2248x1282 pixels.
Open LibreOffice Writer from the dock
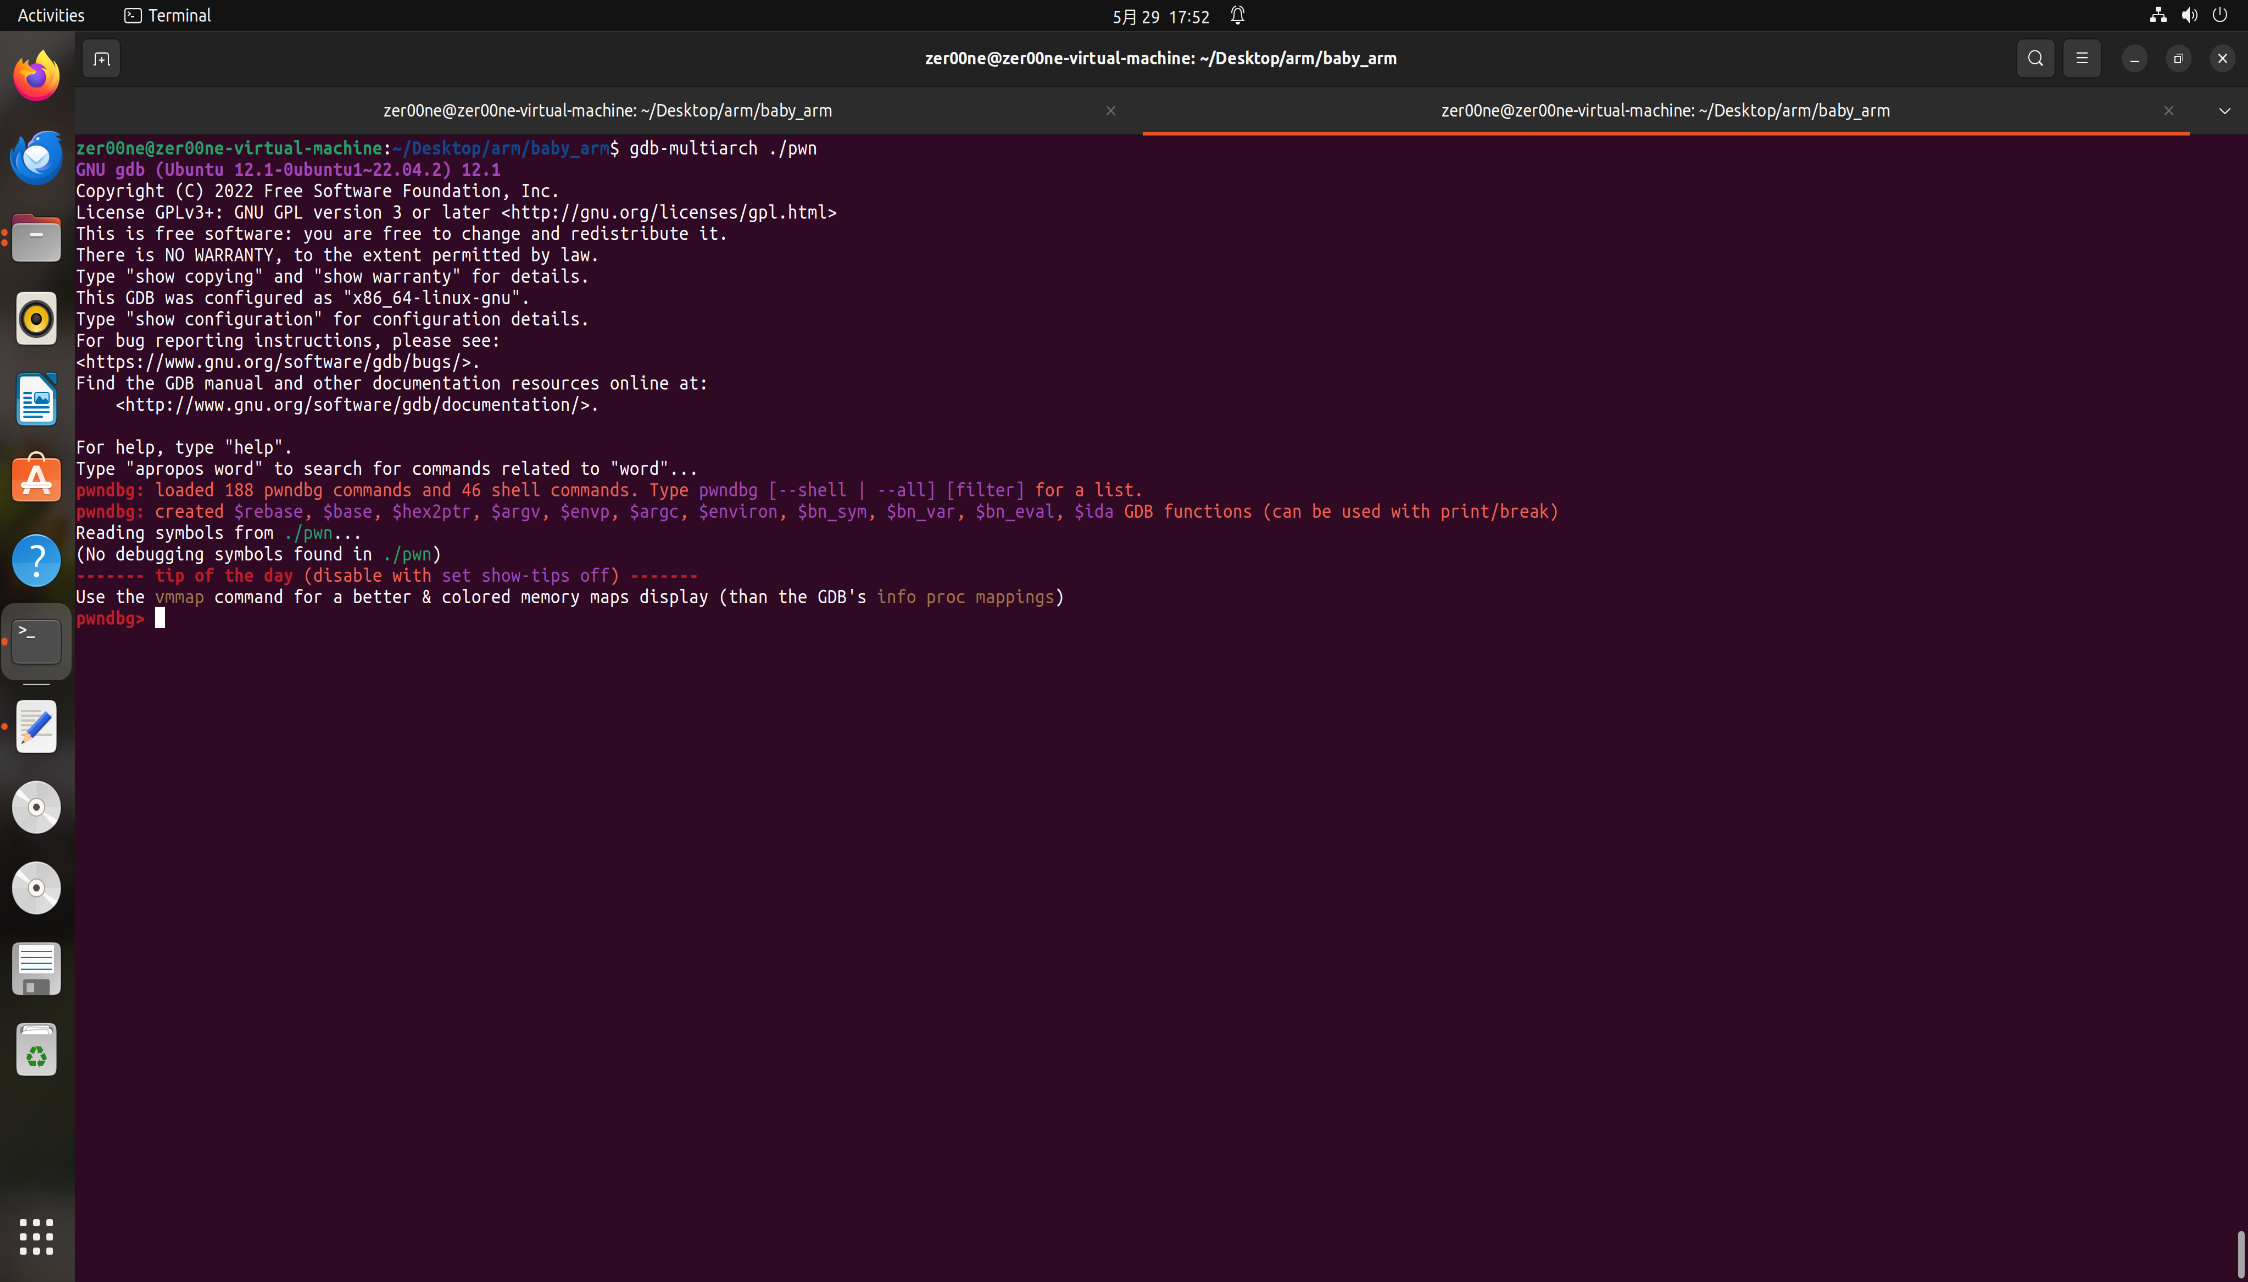tap(37, 400)
